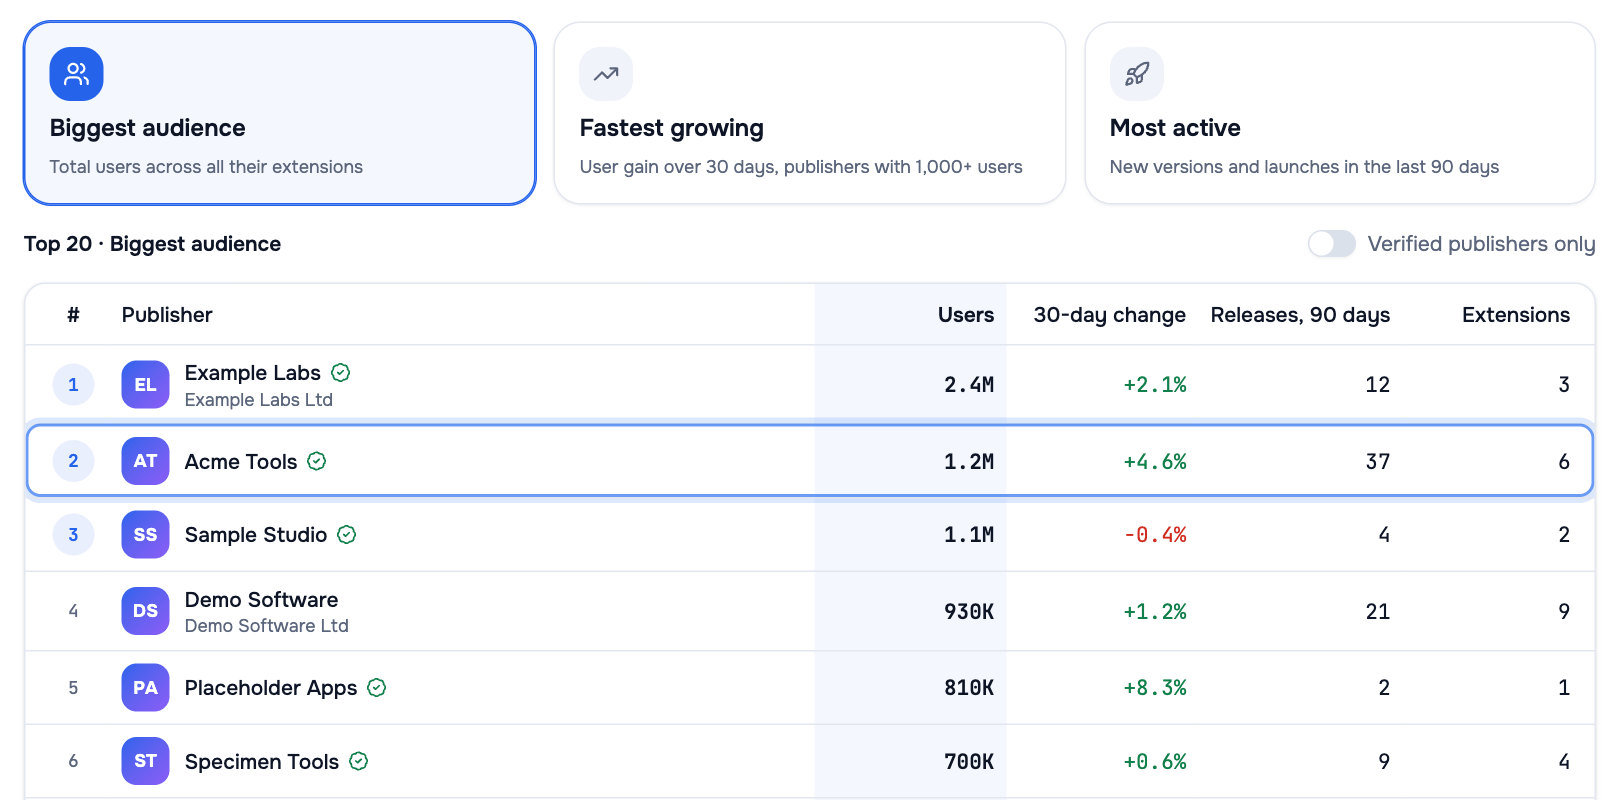Switch to the Most active tab

coord(1340,113)
